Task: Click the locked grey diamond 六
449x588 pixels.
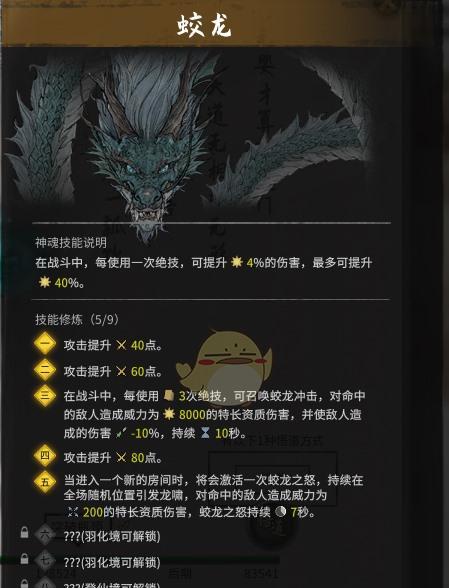Action: 45,535
